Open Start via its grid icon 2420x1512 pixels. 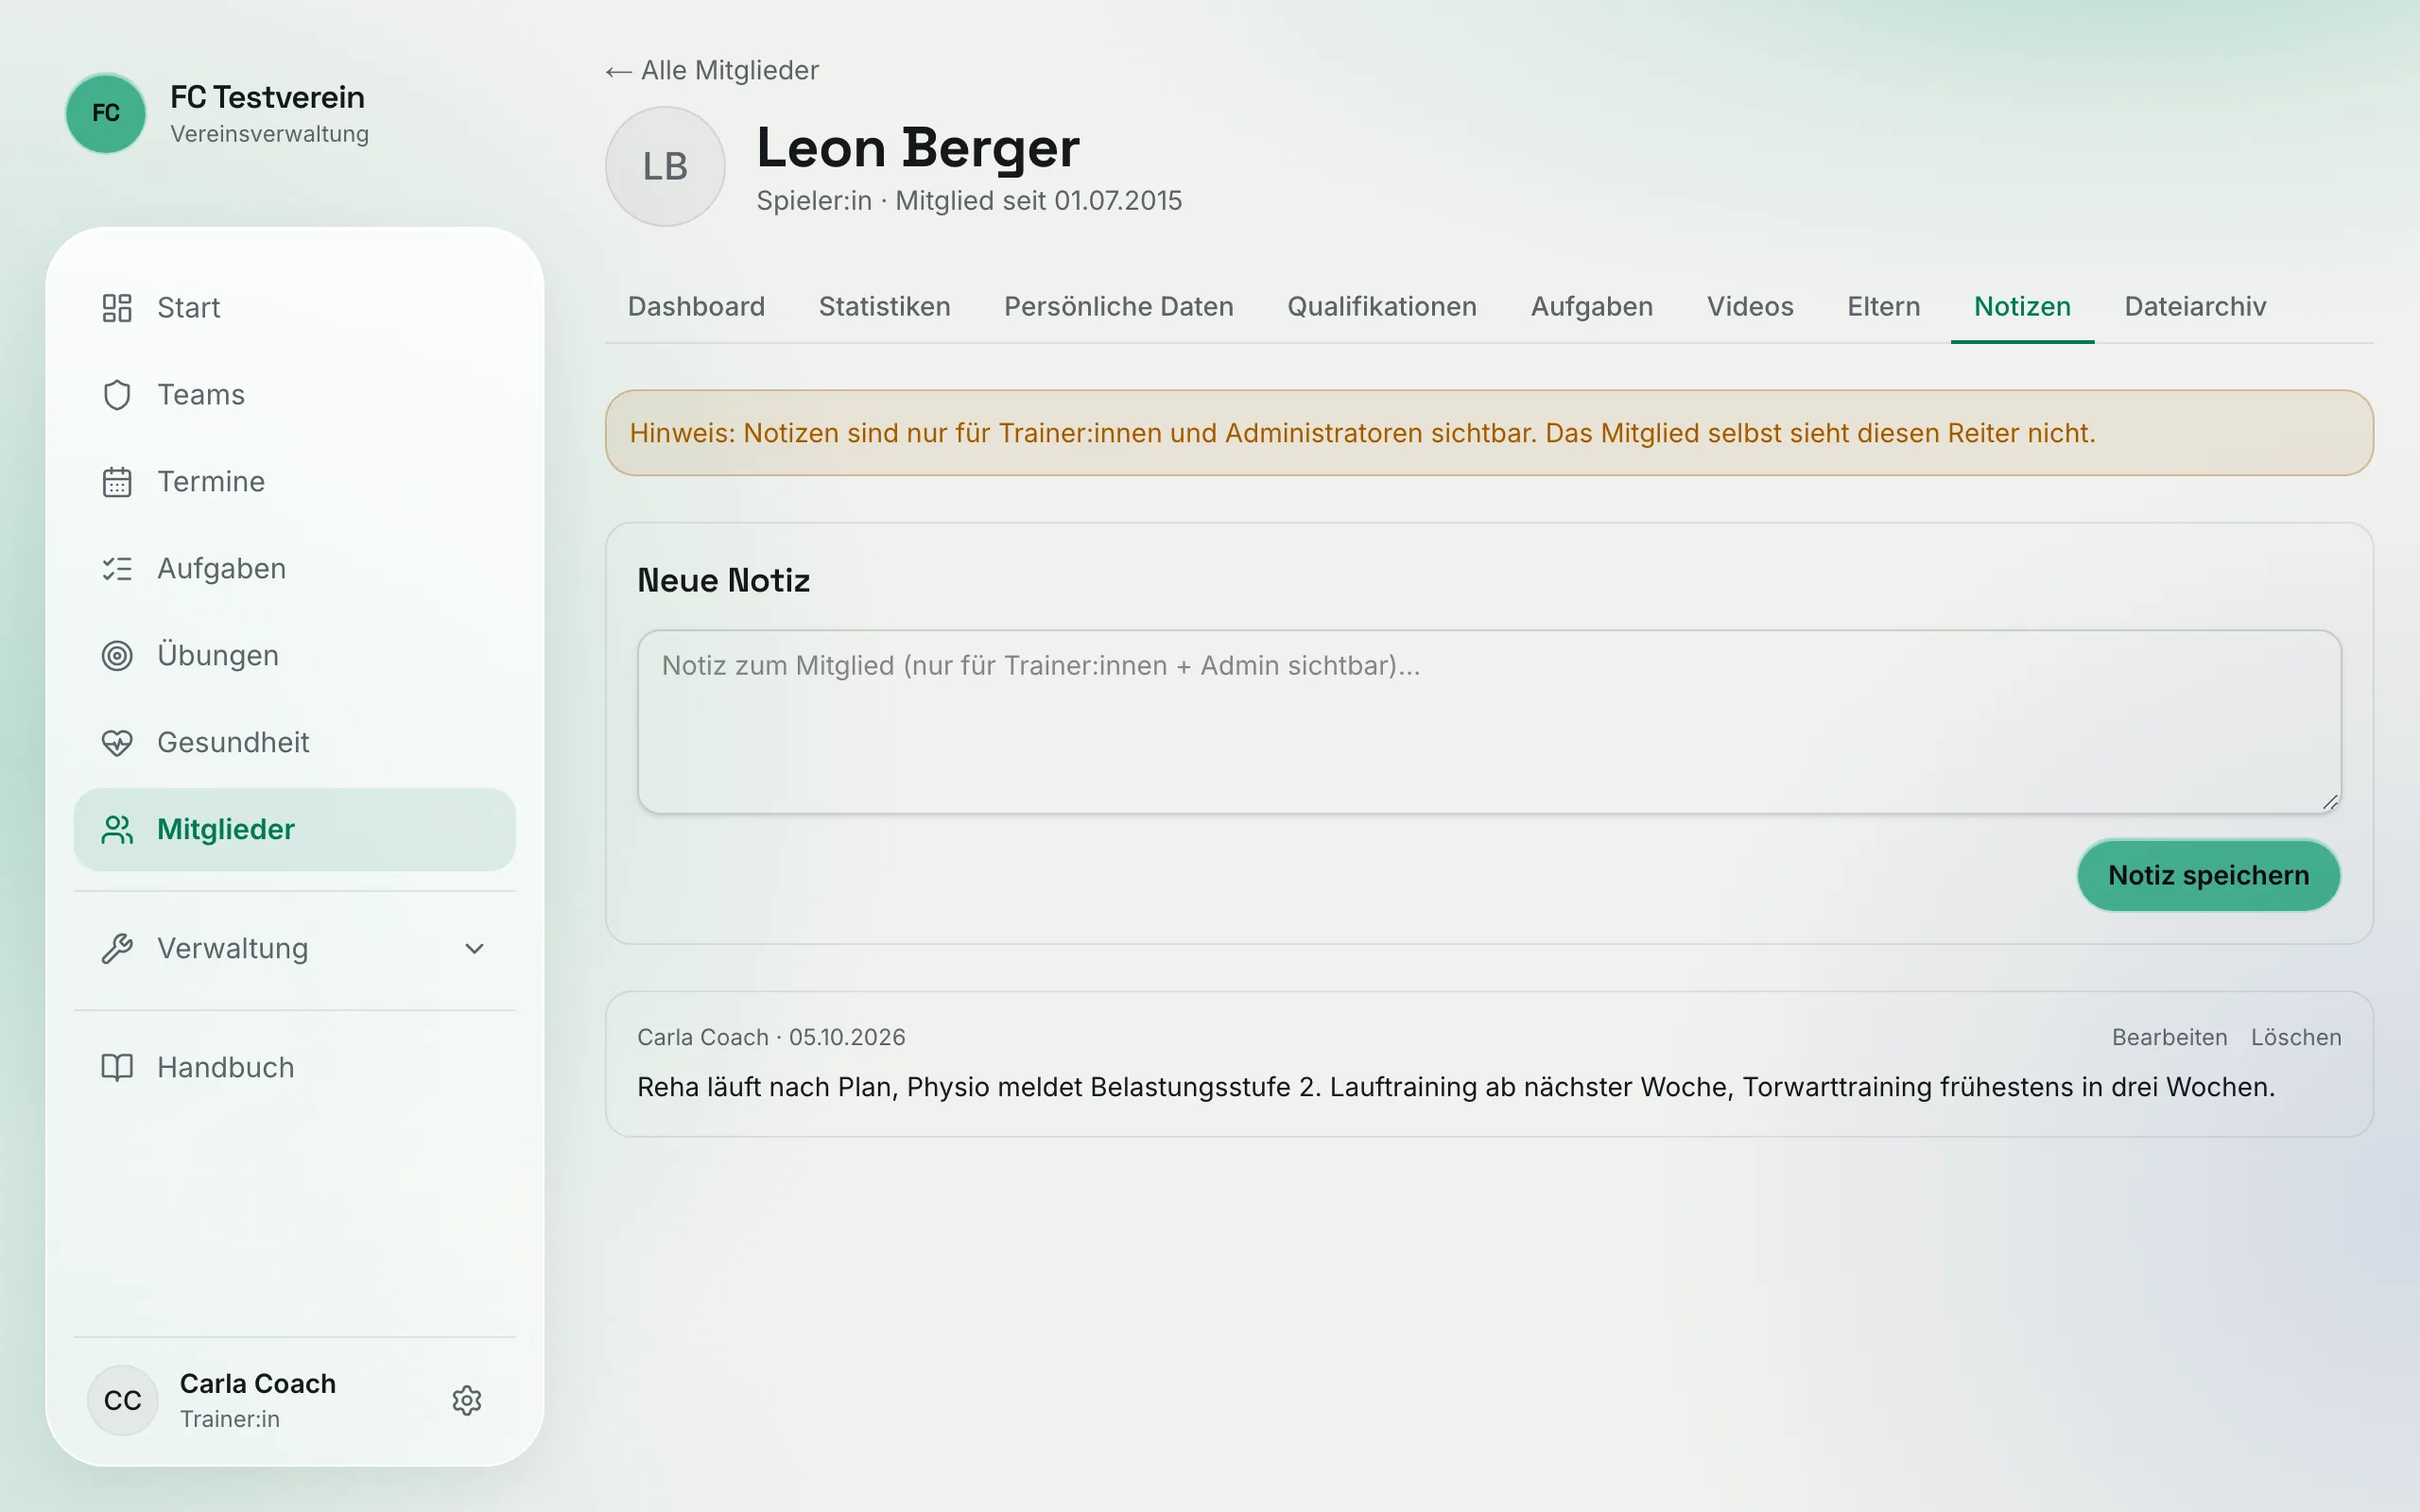pyautogui.click(x=117, y=308)
